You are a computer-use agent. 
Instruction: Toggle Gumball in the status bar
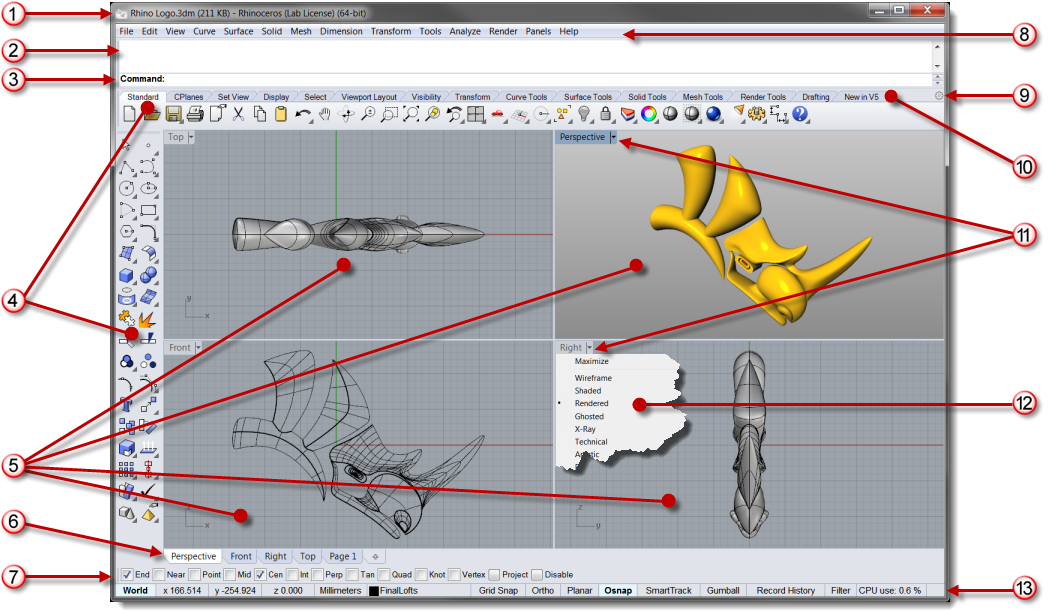click(x=722, y=591)
